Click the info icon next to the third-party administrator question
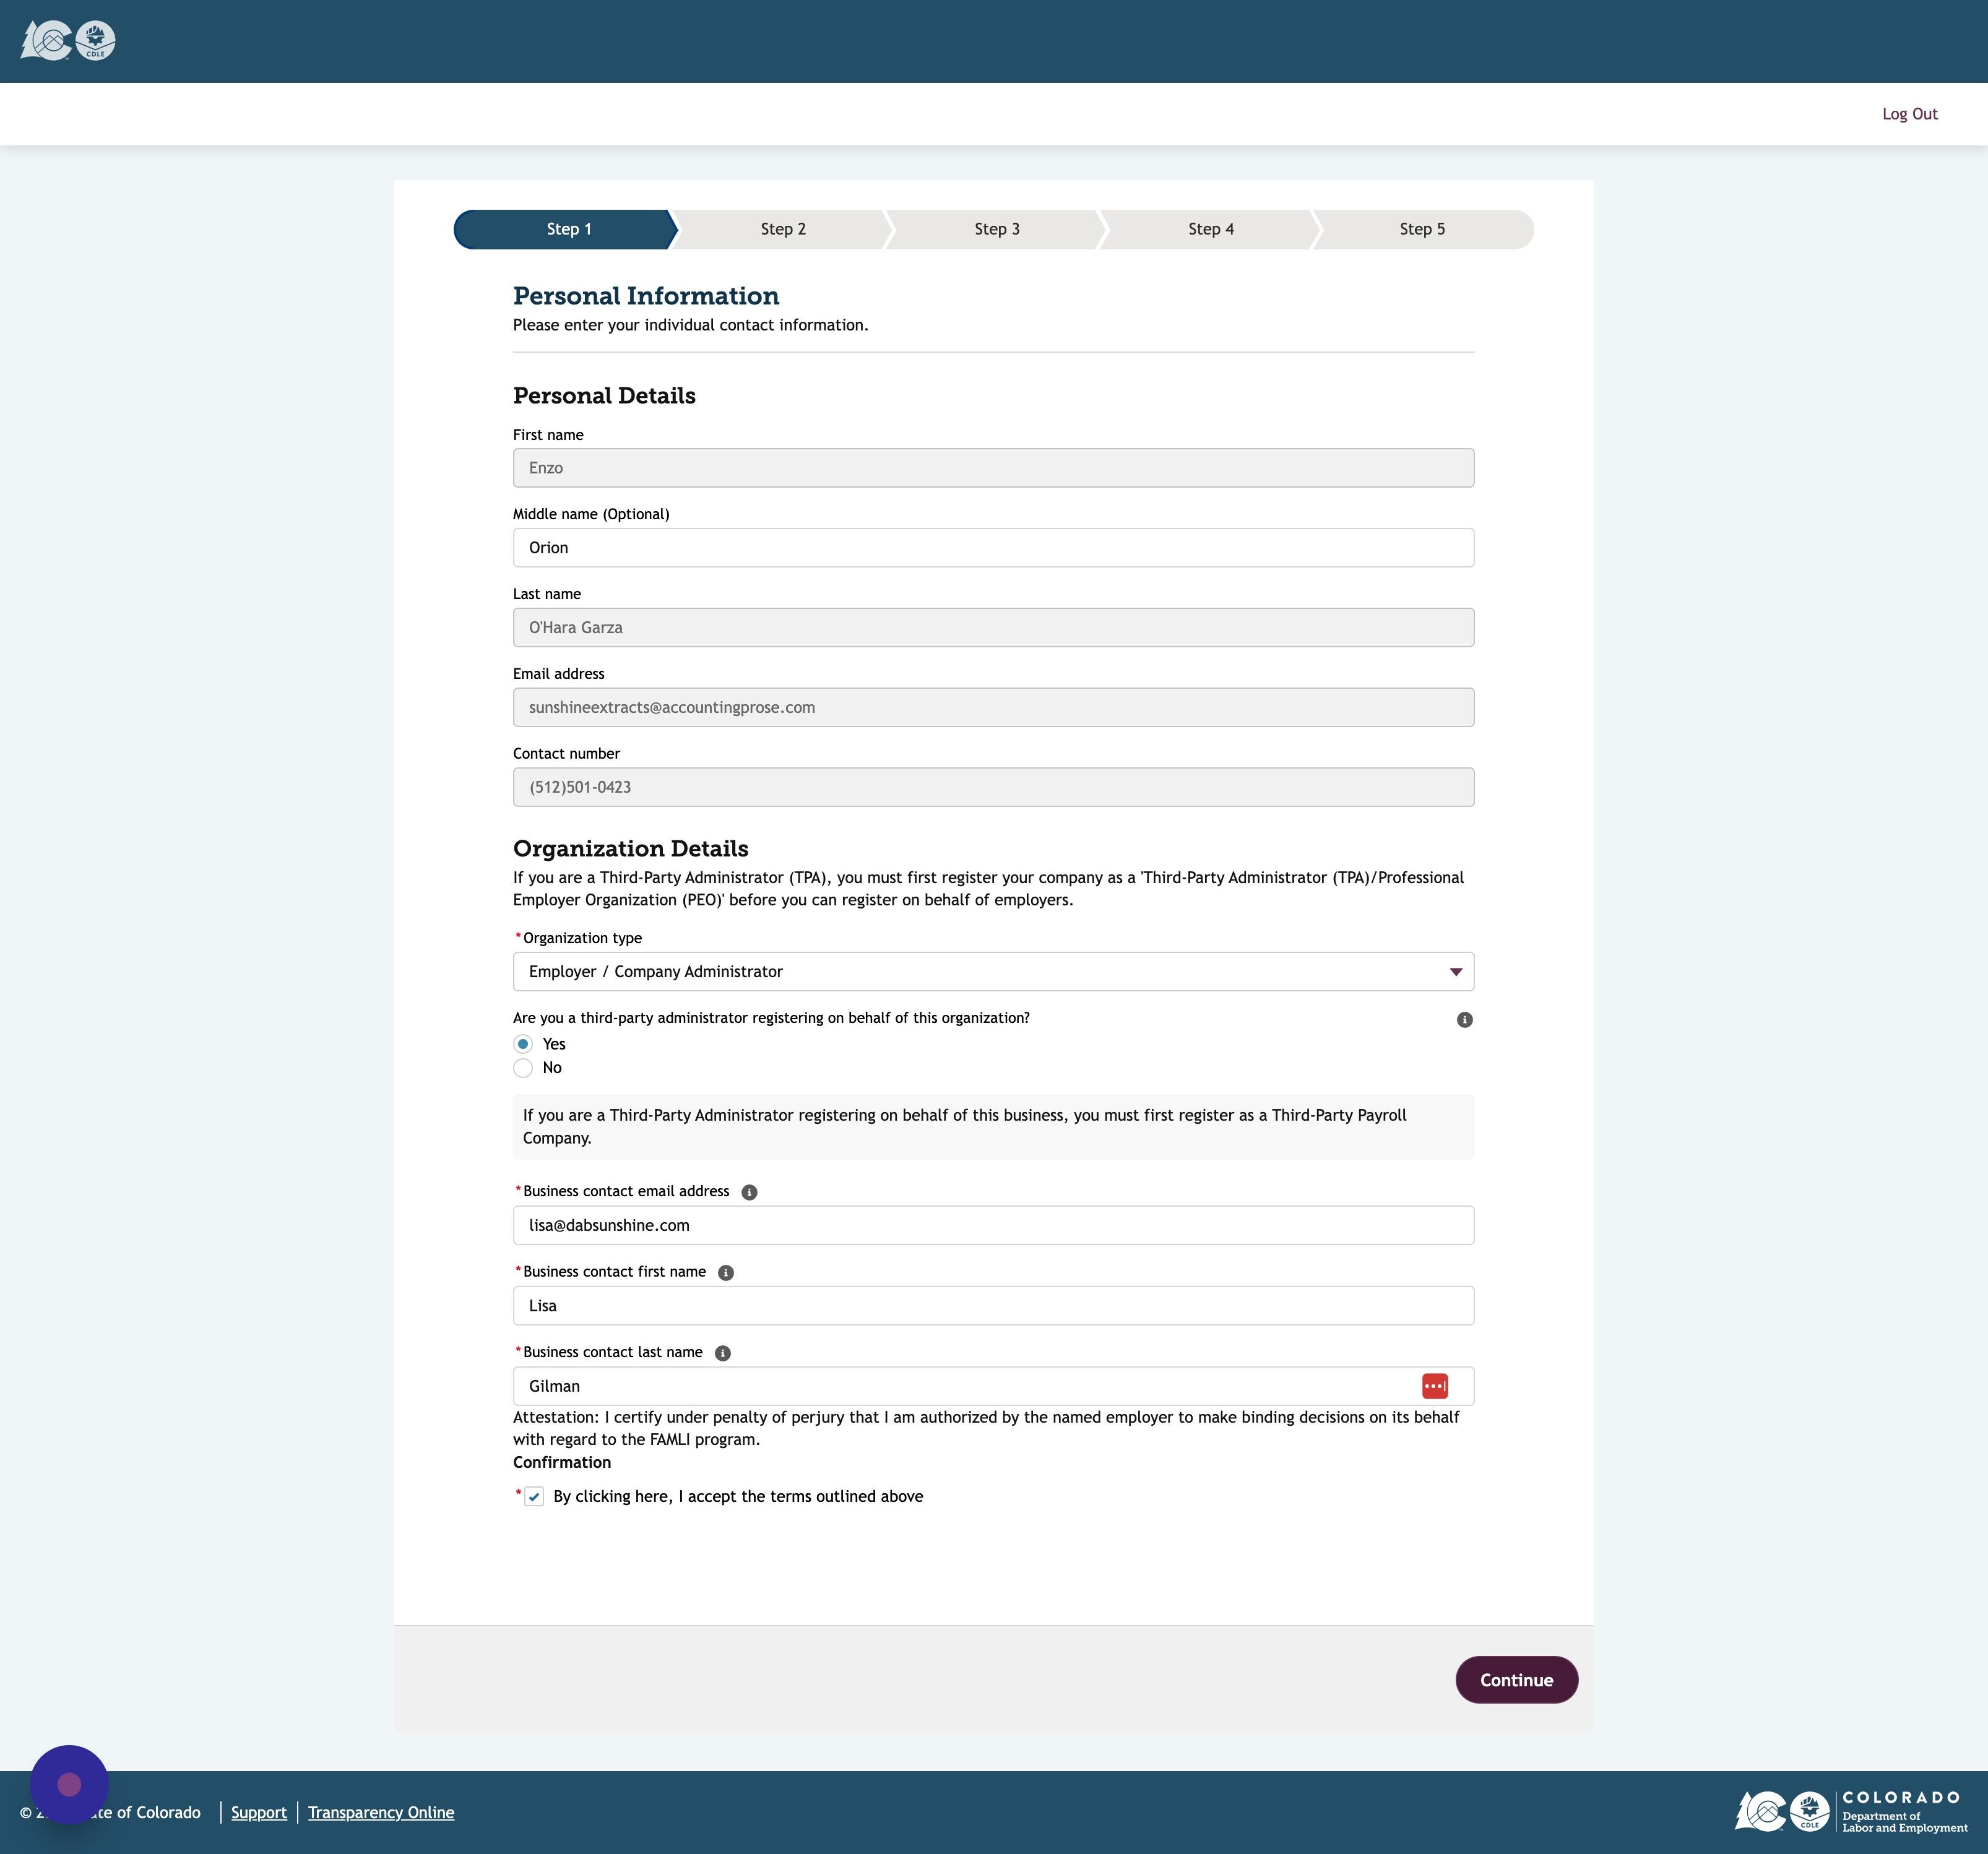 (x=1464, y=1019)
